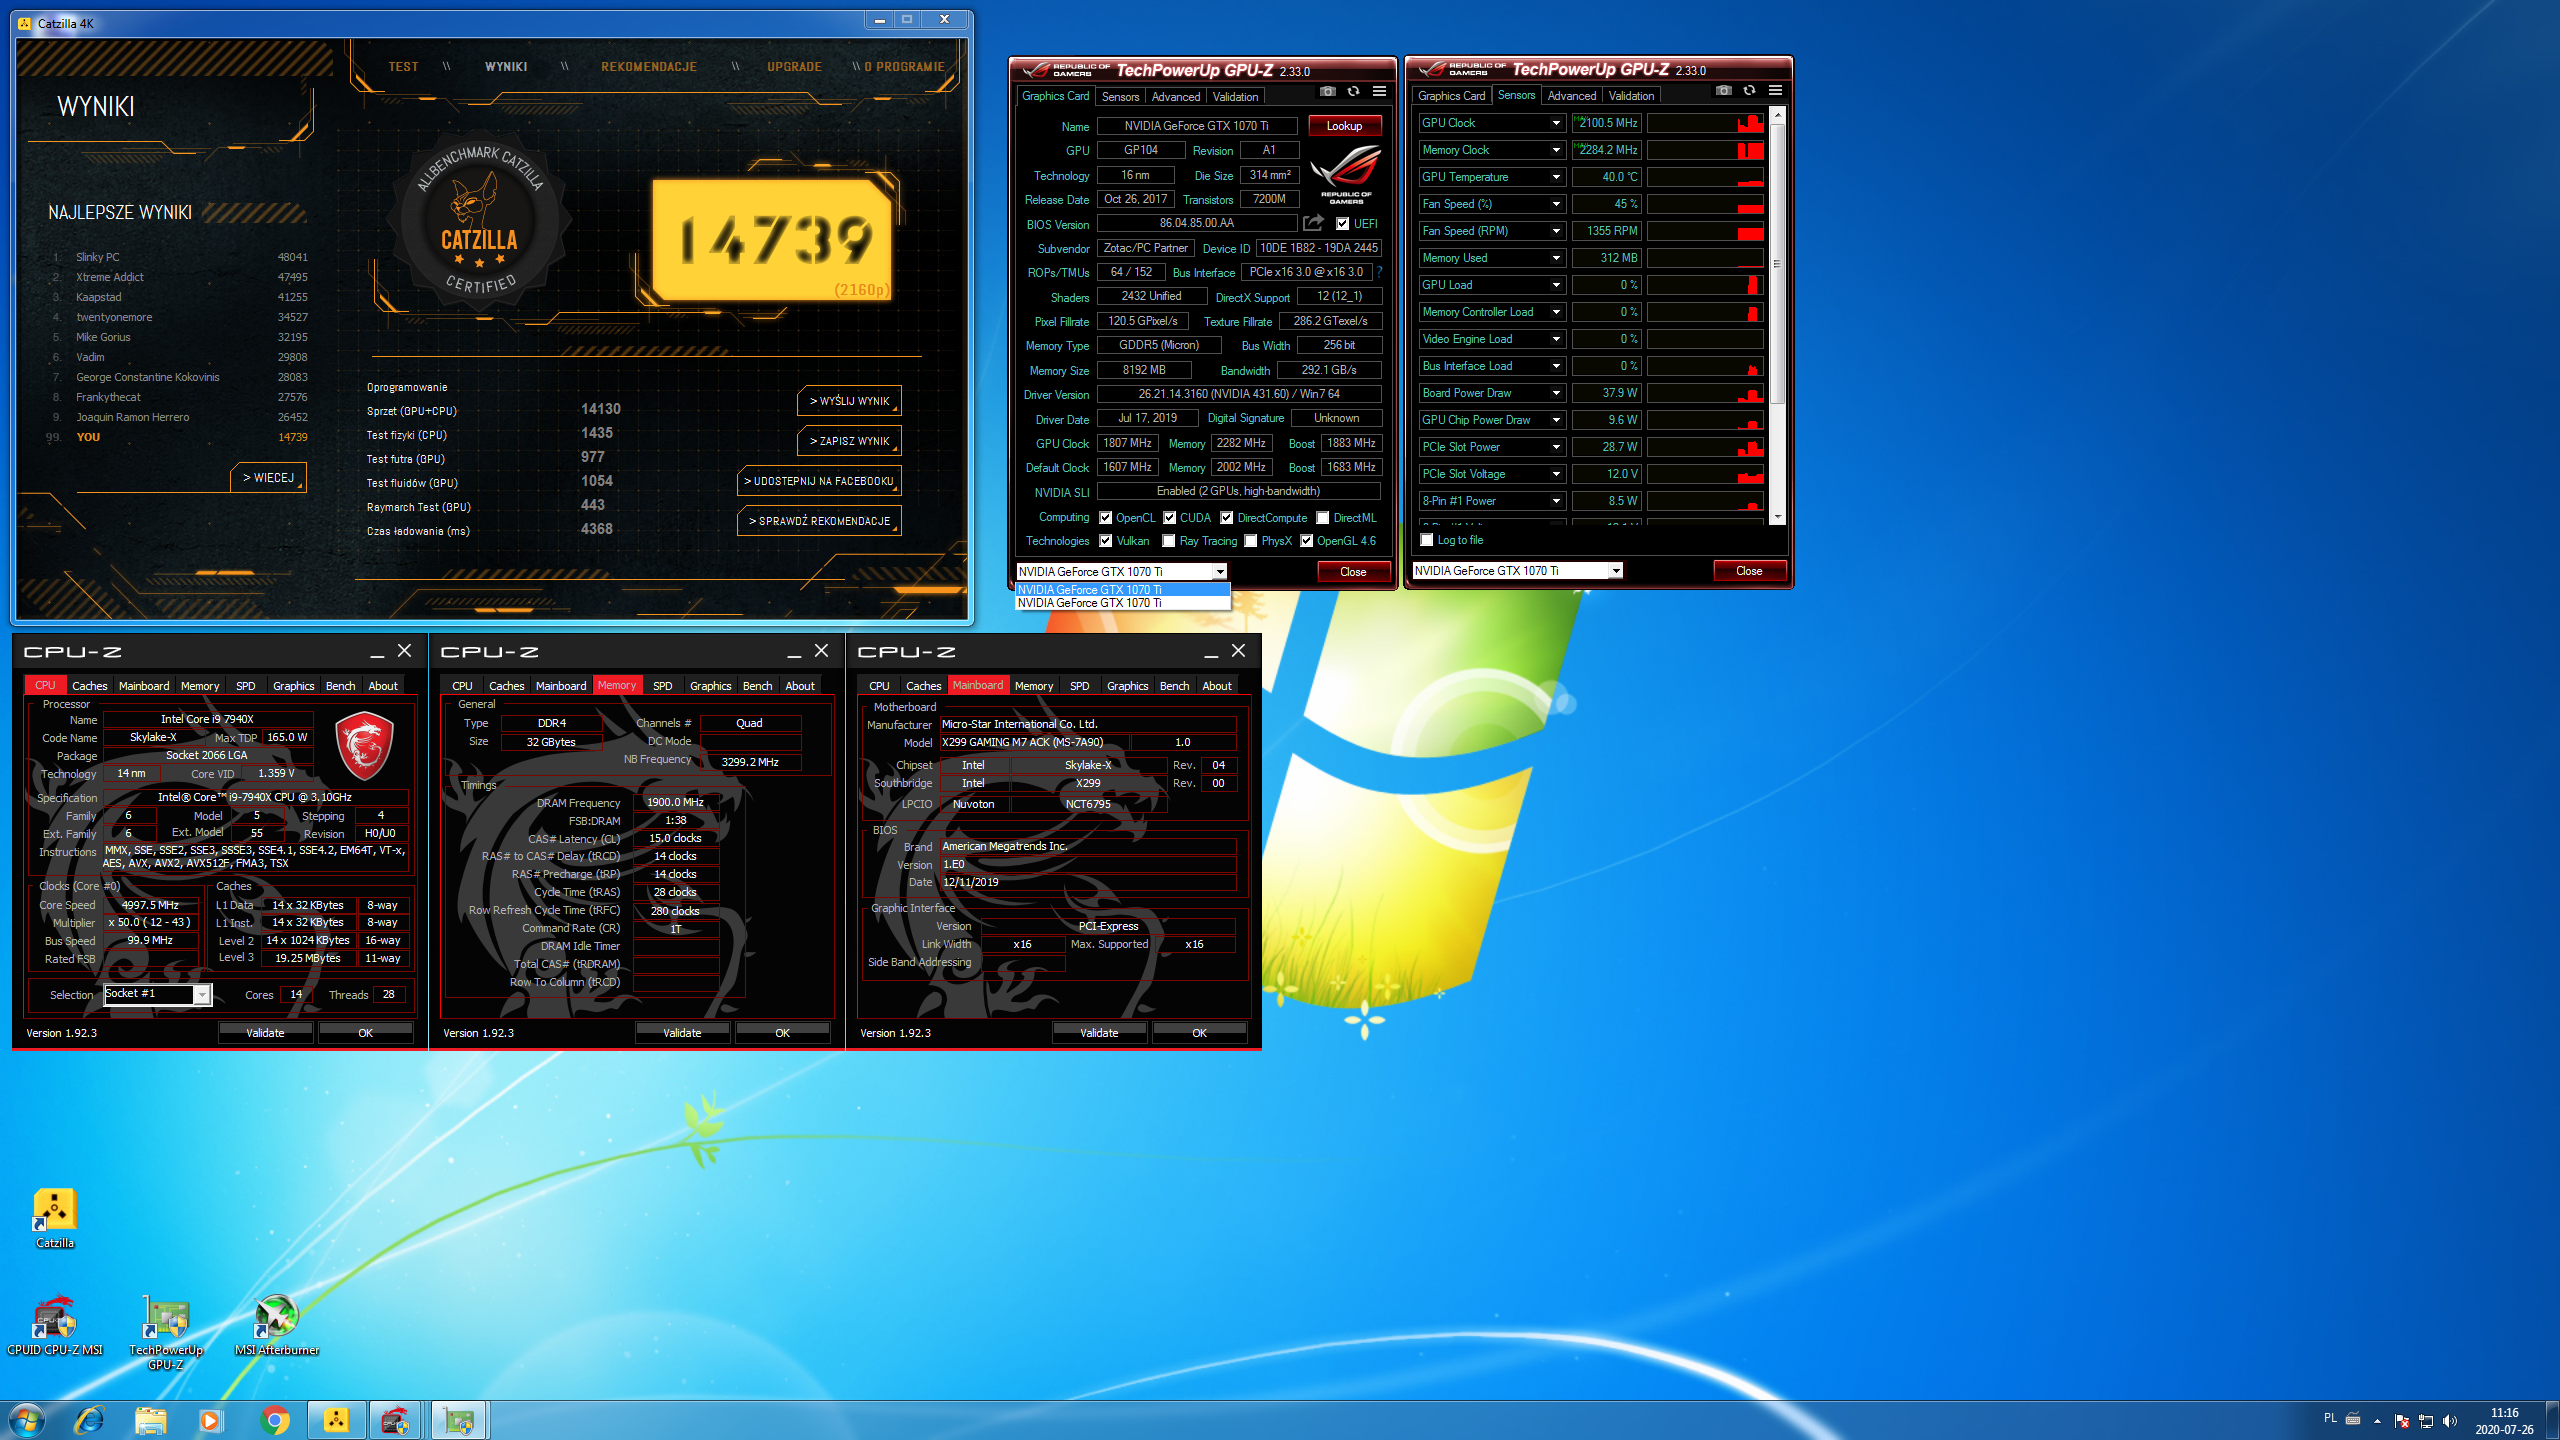Click the refresh icon in left GPU-Z window

pyautogui.click(x=1353, y=91)
